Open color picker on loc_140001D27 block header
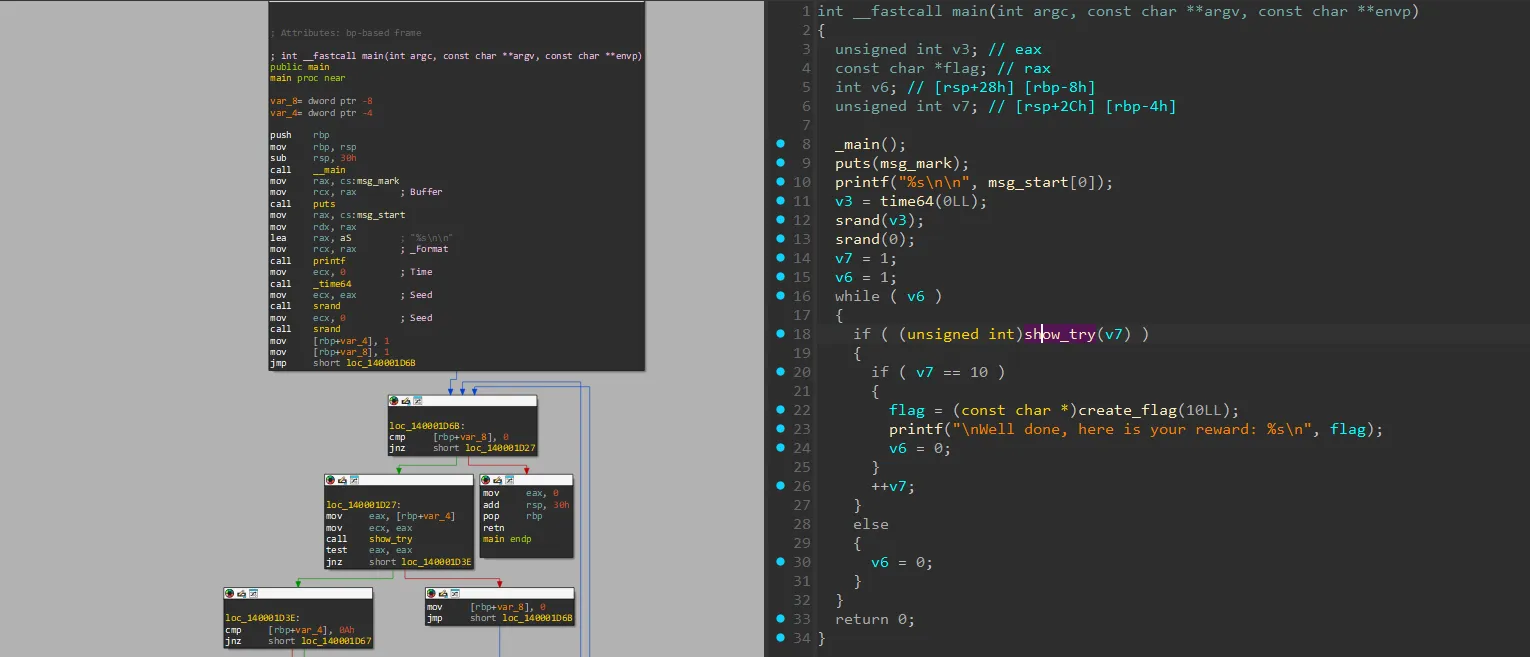 click(x=332, y=480)
